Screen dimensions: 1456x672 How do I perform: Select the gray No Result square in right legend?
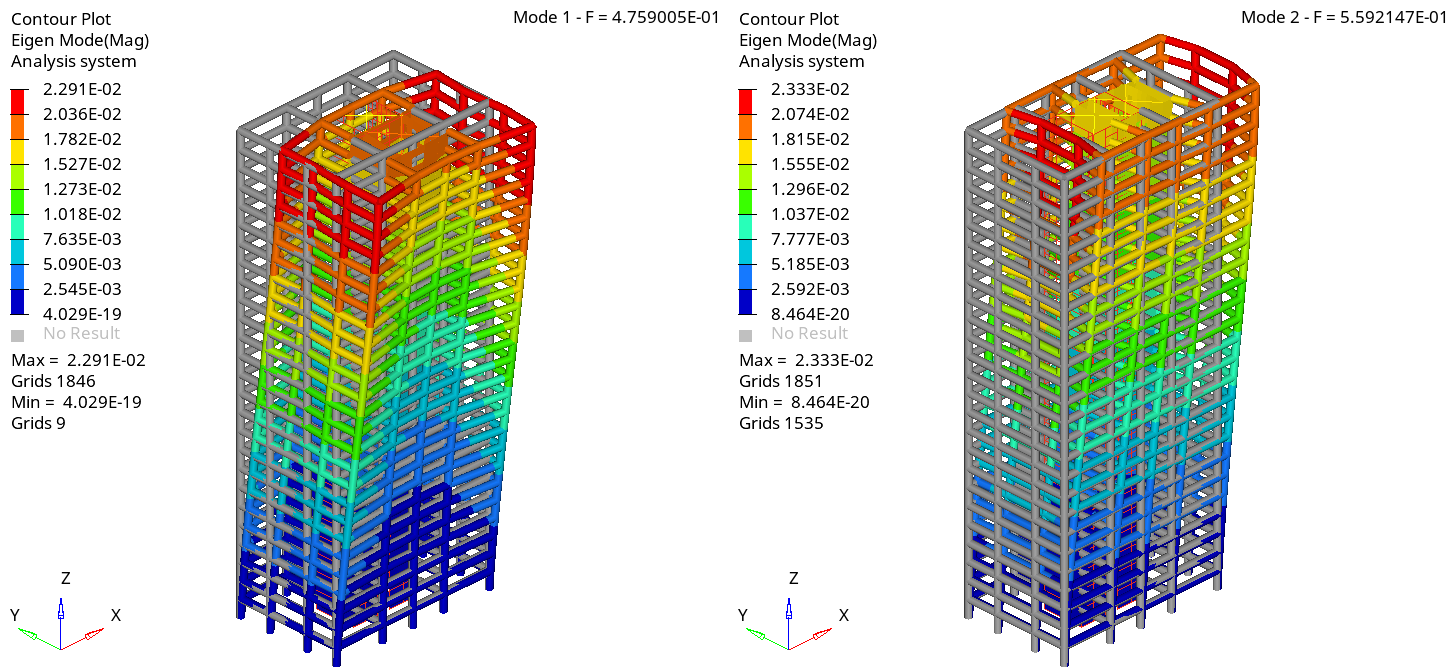tap(745, 335)
